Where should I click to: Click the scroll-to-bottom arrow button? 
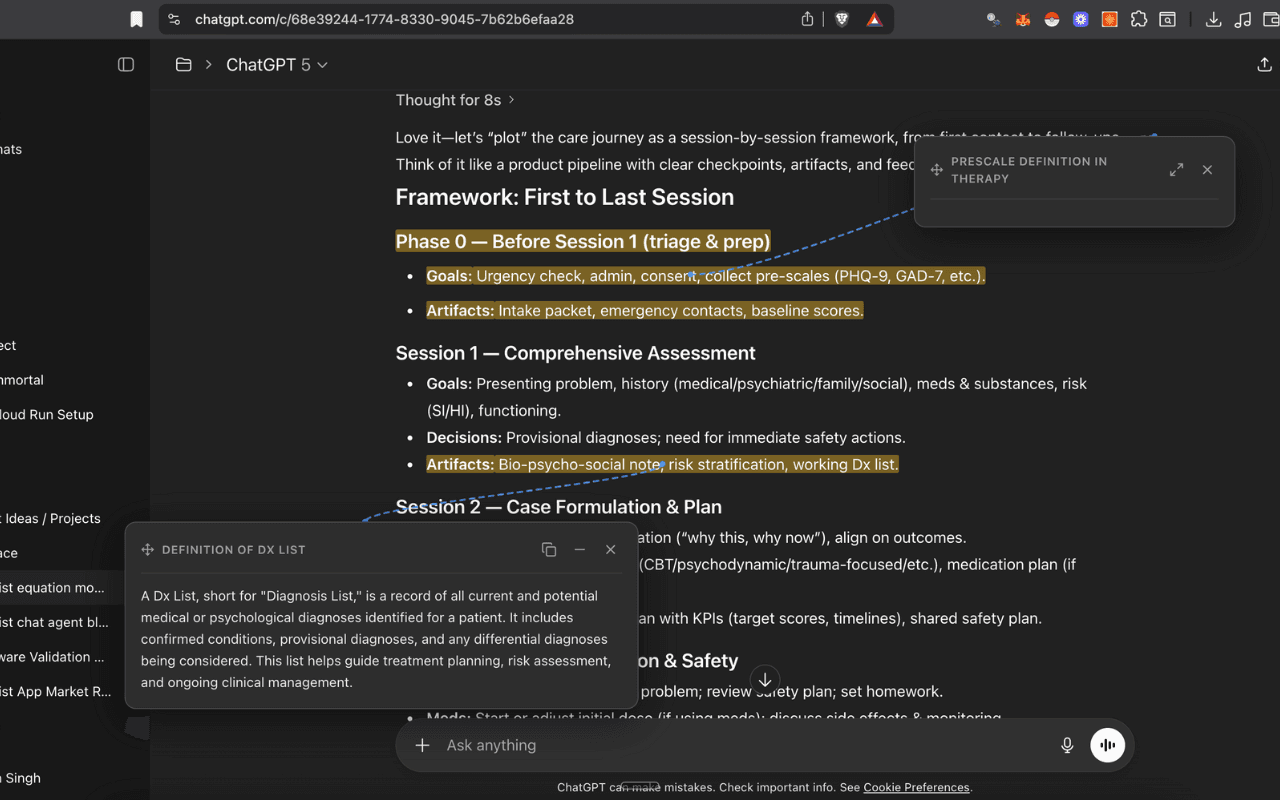pyautogui.click(x=764, y=680)
